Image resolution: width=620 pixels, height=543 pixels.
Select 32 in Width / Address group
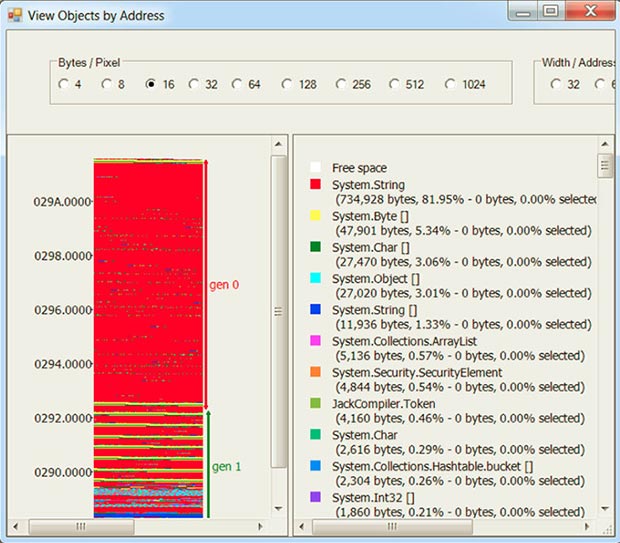(556, 84)
